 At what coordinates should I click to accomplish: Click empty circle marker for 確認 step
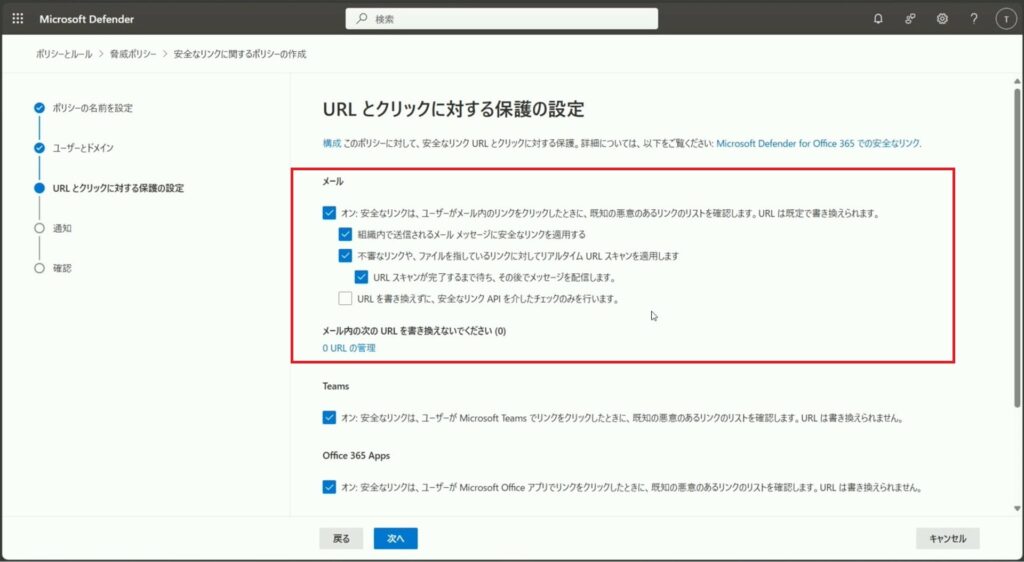point(39,268)
